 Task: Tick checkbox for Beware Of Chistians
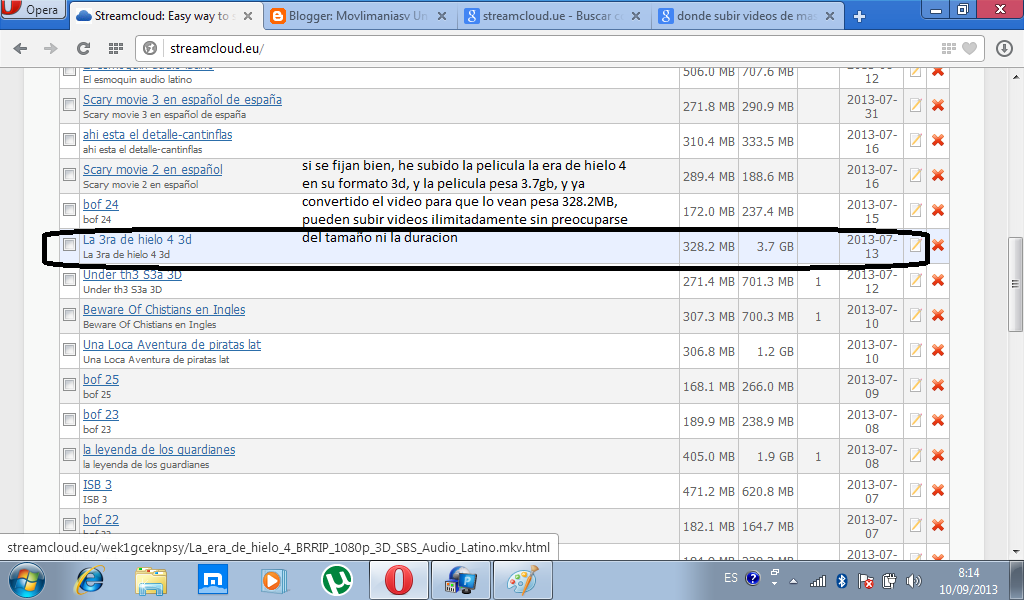point(69,314)
